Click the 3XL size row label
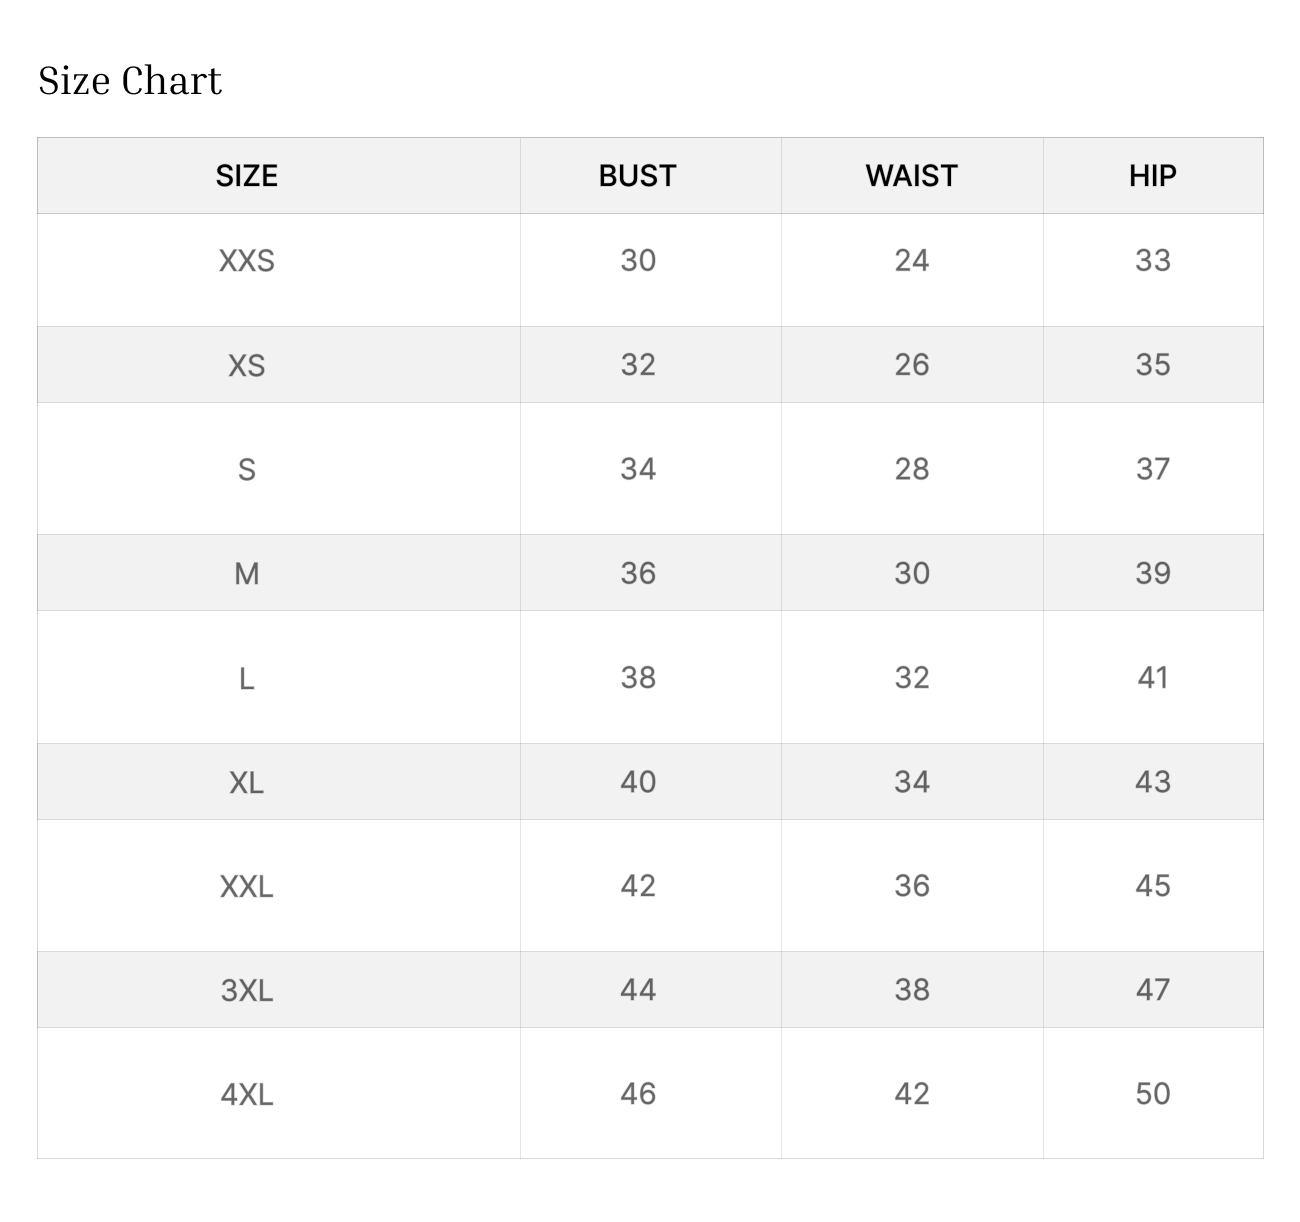Image resolution: width=1300 pixels, height=1222 pixels. 246,990
